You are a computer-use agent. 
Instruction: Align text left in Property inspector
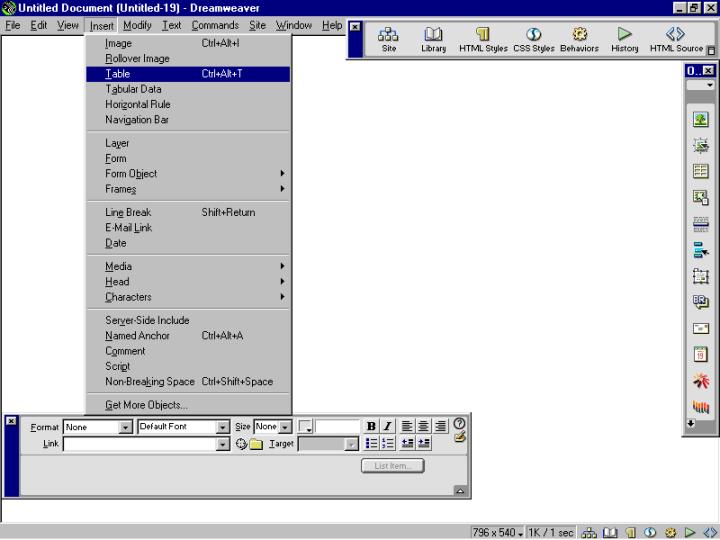click(x=406, y=427)
